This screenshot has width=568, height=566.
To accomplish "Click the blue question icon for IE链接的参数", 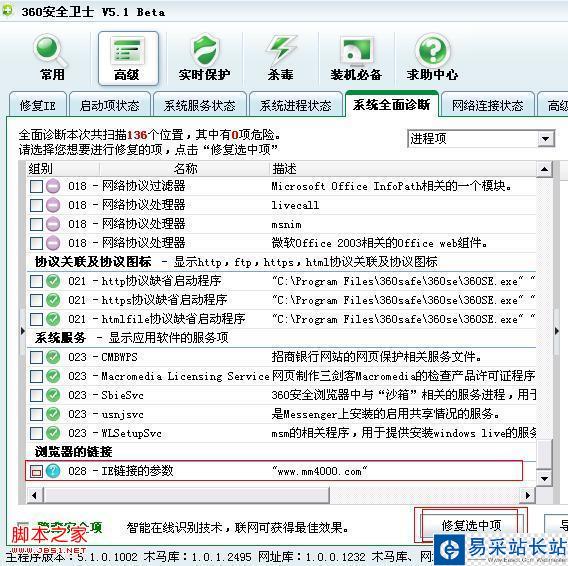I will [x=53, y=471].
